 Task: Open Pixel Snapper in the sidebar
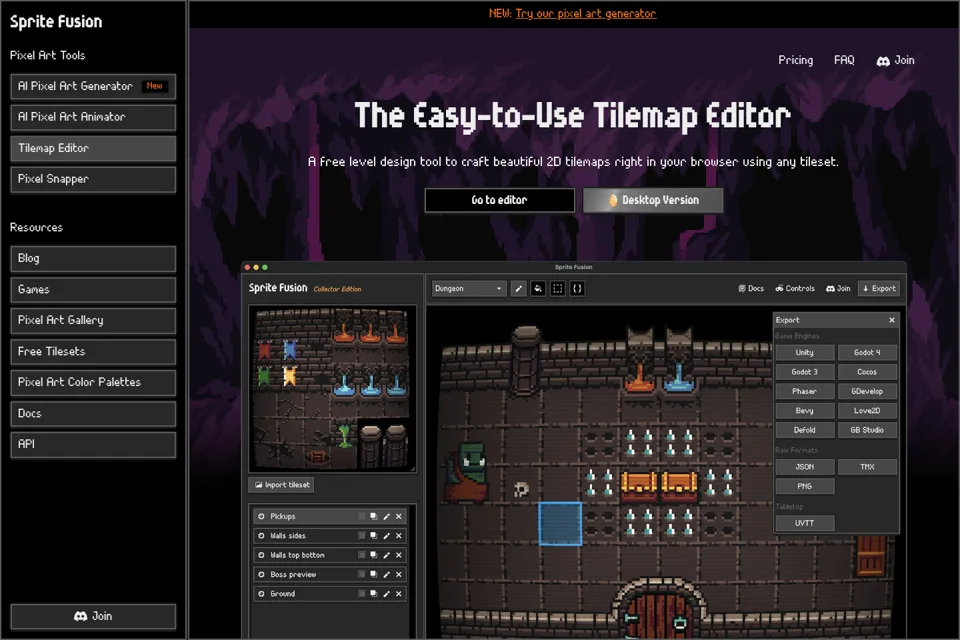[x=93, y=179]
